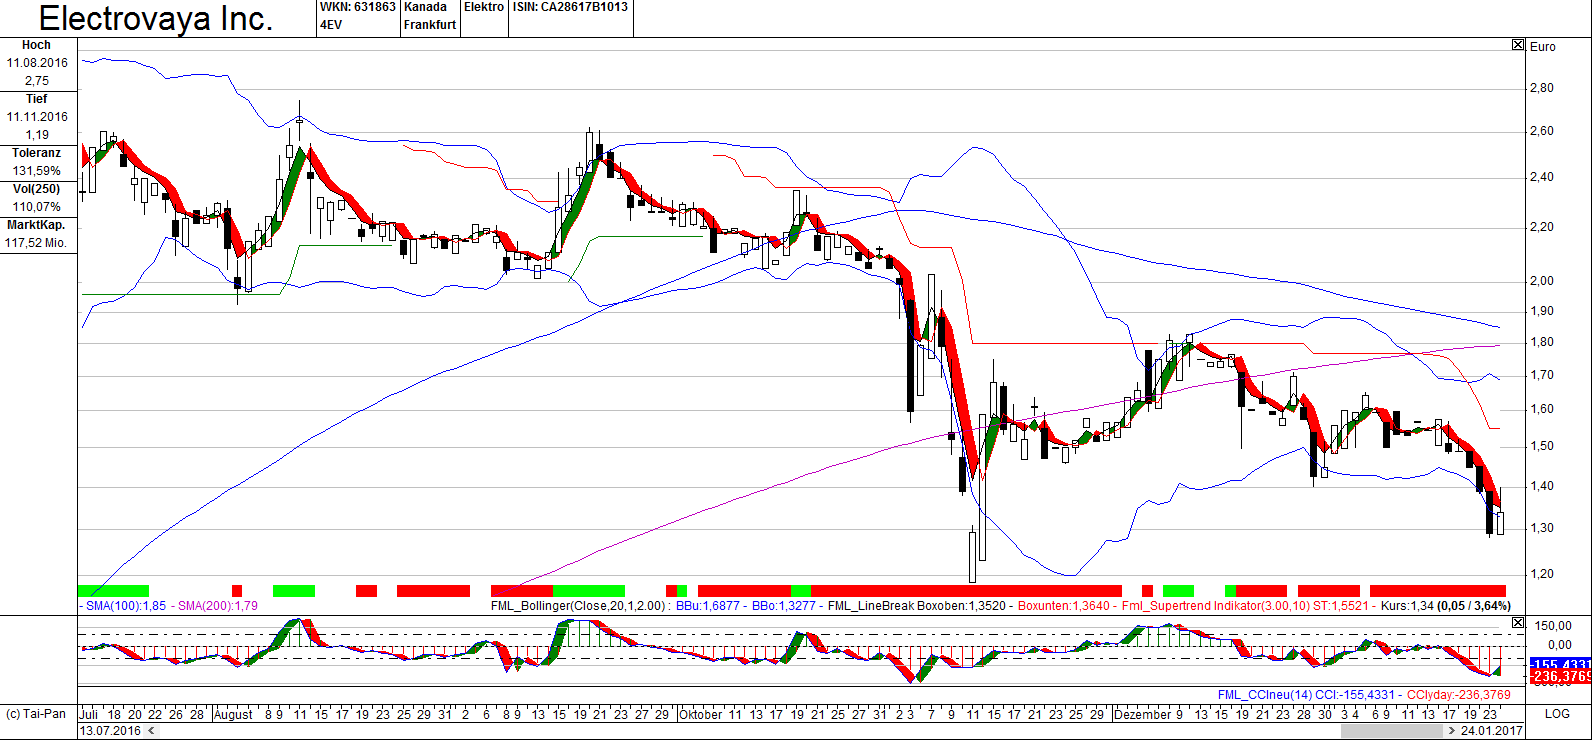Click the 4EV ticker symbol

pos(331,25)
